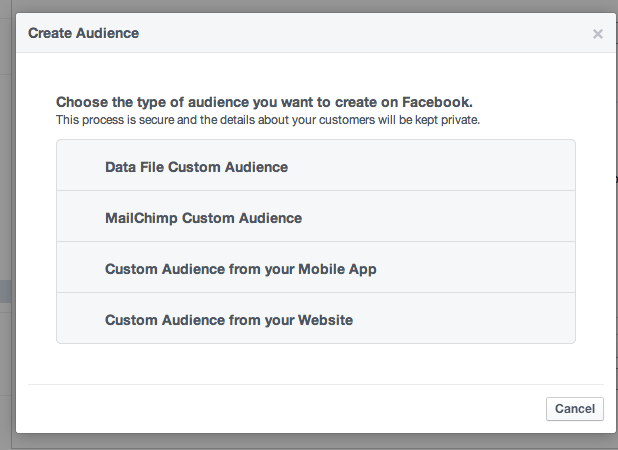This screenshot has height=450, width=618.
Task: Select Data File Custom Audience option
Action: (x=196, y=167)
